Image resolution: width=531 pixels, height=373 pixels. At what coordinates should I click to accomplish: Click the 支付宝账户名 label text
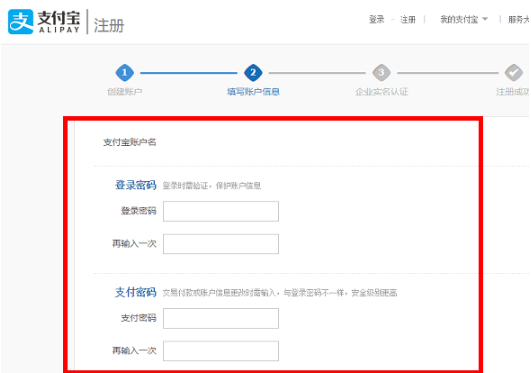pos(129,142)
